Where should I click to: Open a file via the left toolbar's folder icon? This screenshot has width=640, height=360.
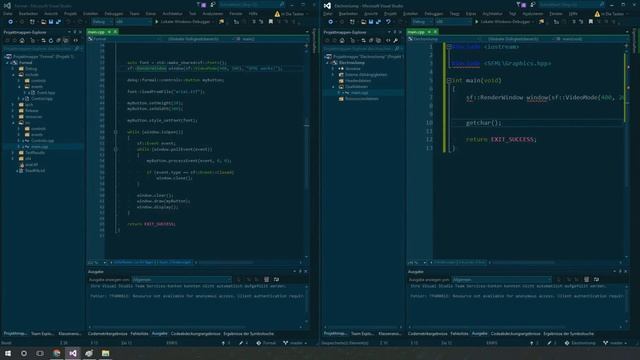click(43, 22)
